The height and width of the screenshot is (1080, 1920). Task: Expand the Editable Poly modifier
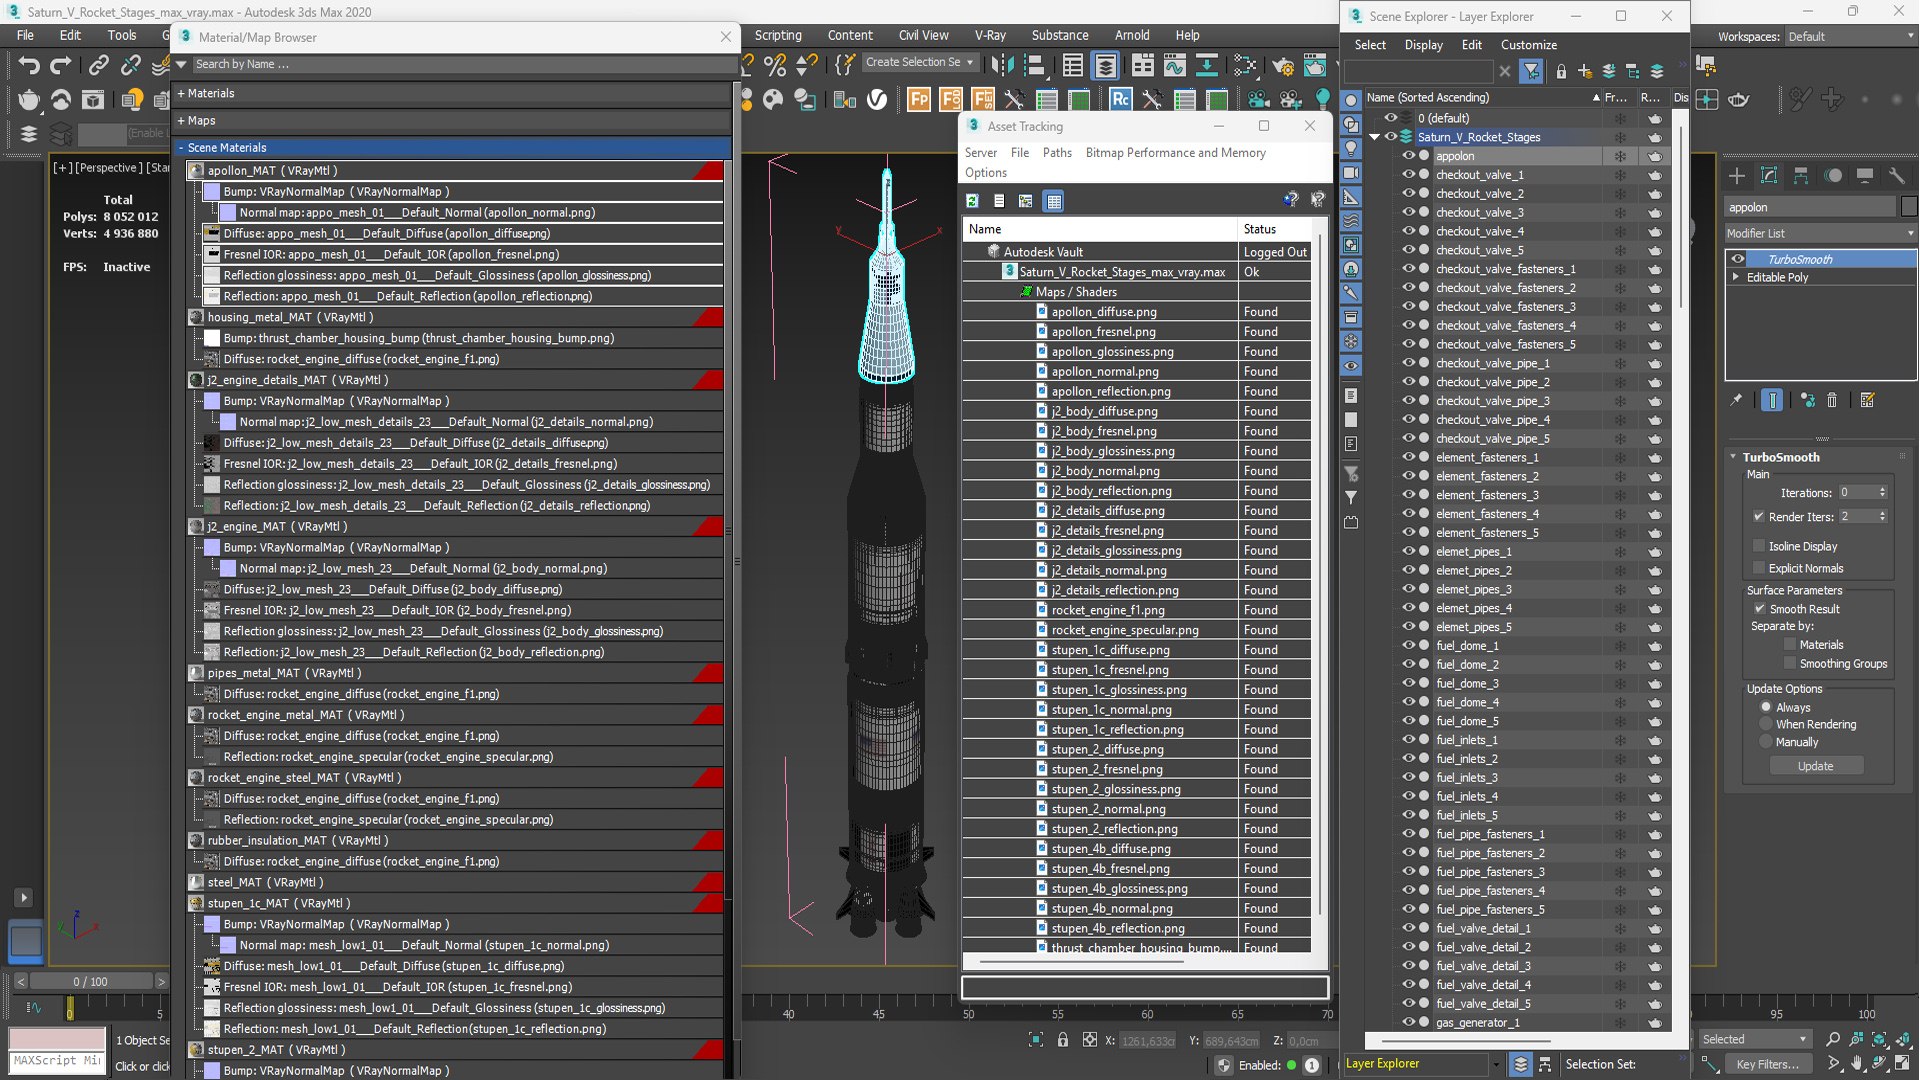1736,277
